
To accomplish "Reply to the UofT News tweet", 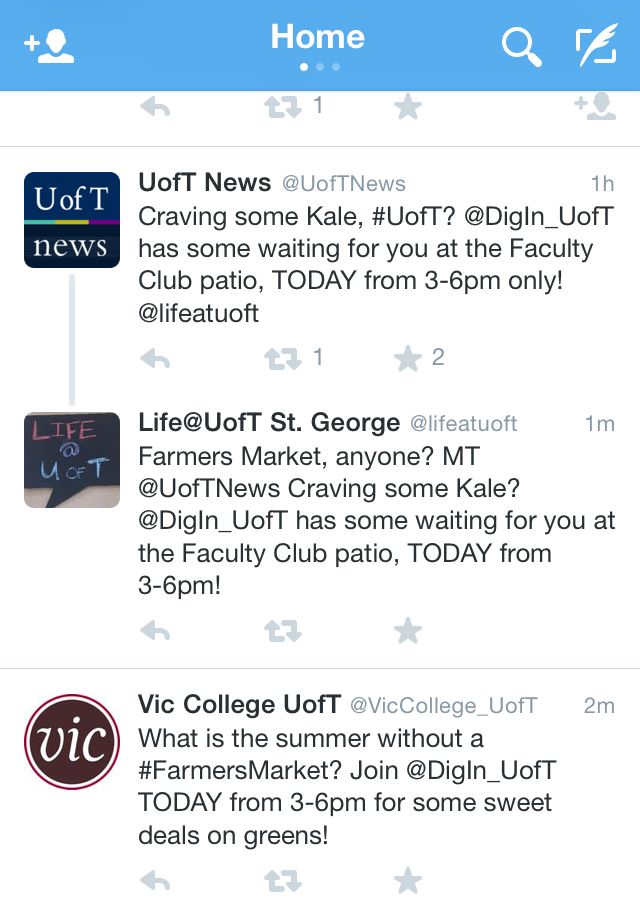I will pos(155,358).
